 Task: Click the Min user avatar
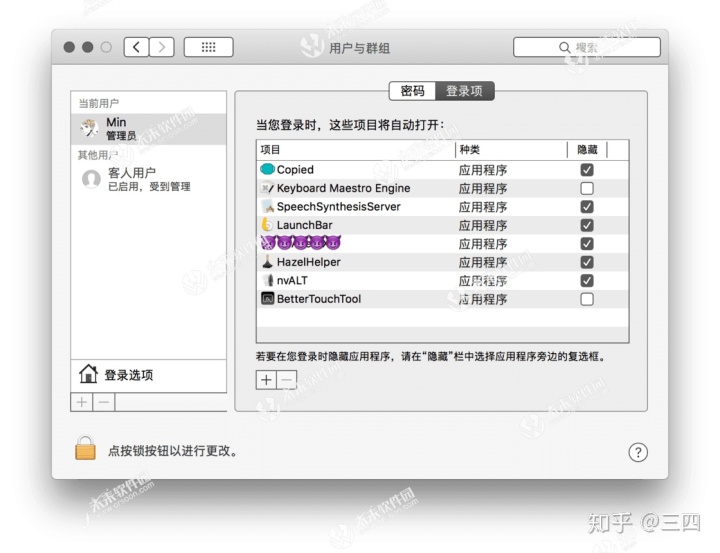89,128
